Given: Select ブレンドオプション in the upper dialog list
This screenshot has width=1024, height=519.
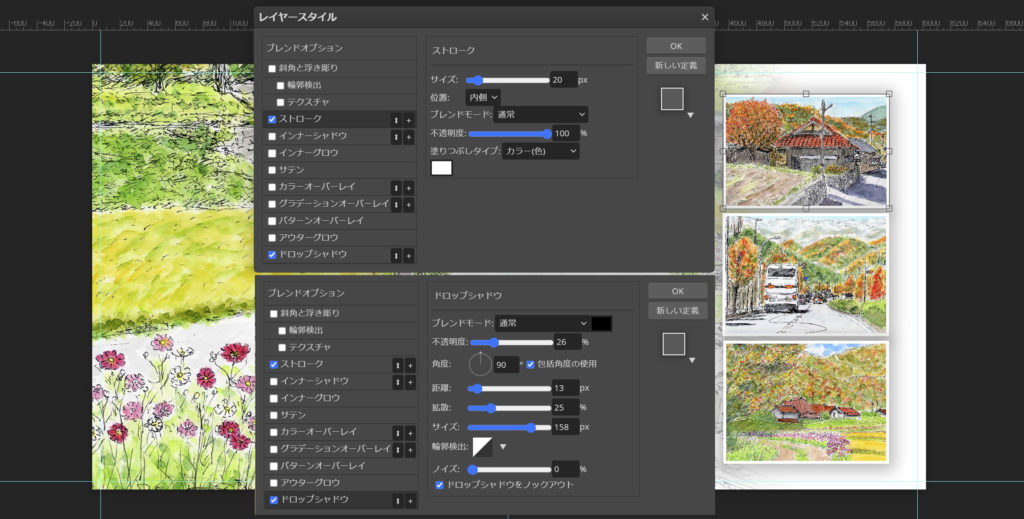Looking at the screenshot, I should (x=305, y=48).
